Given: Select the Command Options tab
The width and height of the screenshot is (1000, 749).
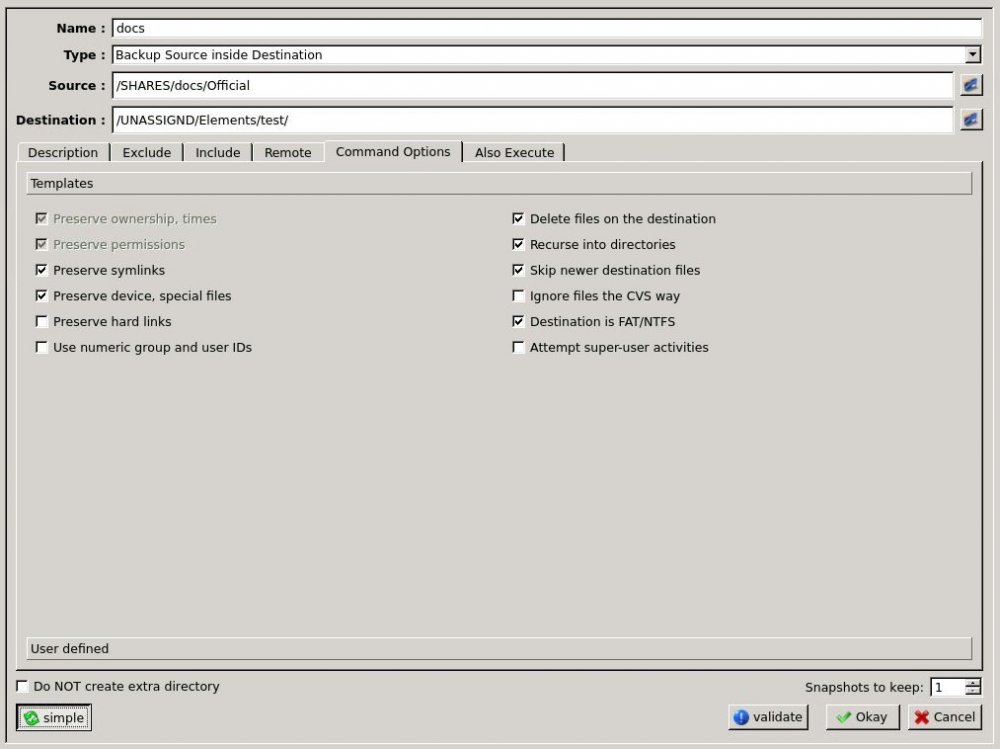Looking at the screenshot, I should (393, 152).
